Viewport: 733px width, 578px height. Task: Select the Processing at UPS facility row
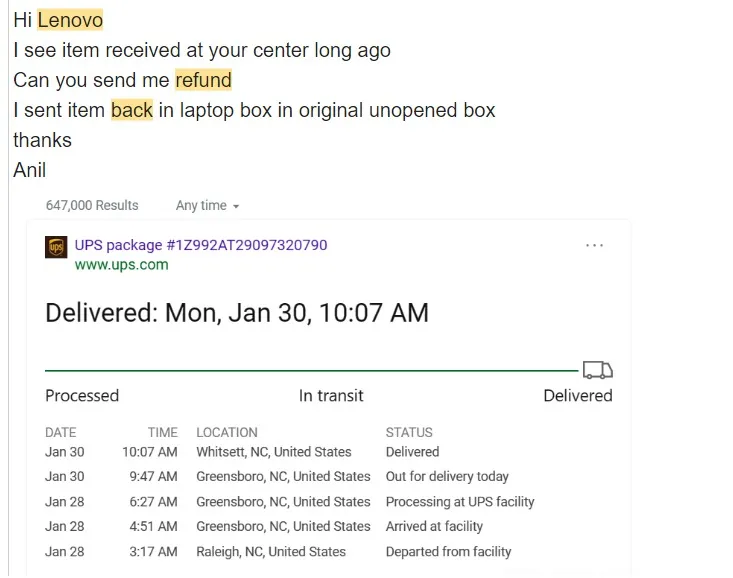pos(290,502)
